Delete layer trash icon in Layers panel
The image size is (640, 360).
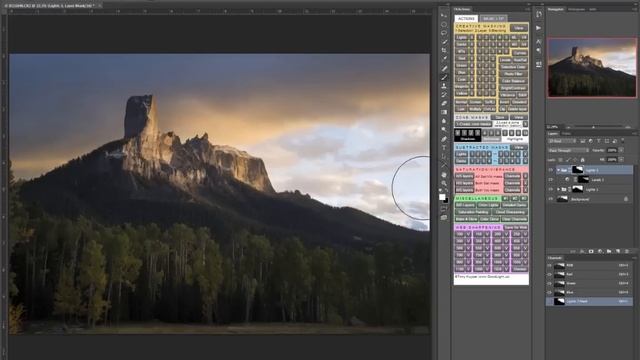[627, 251]
